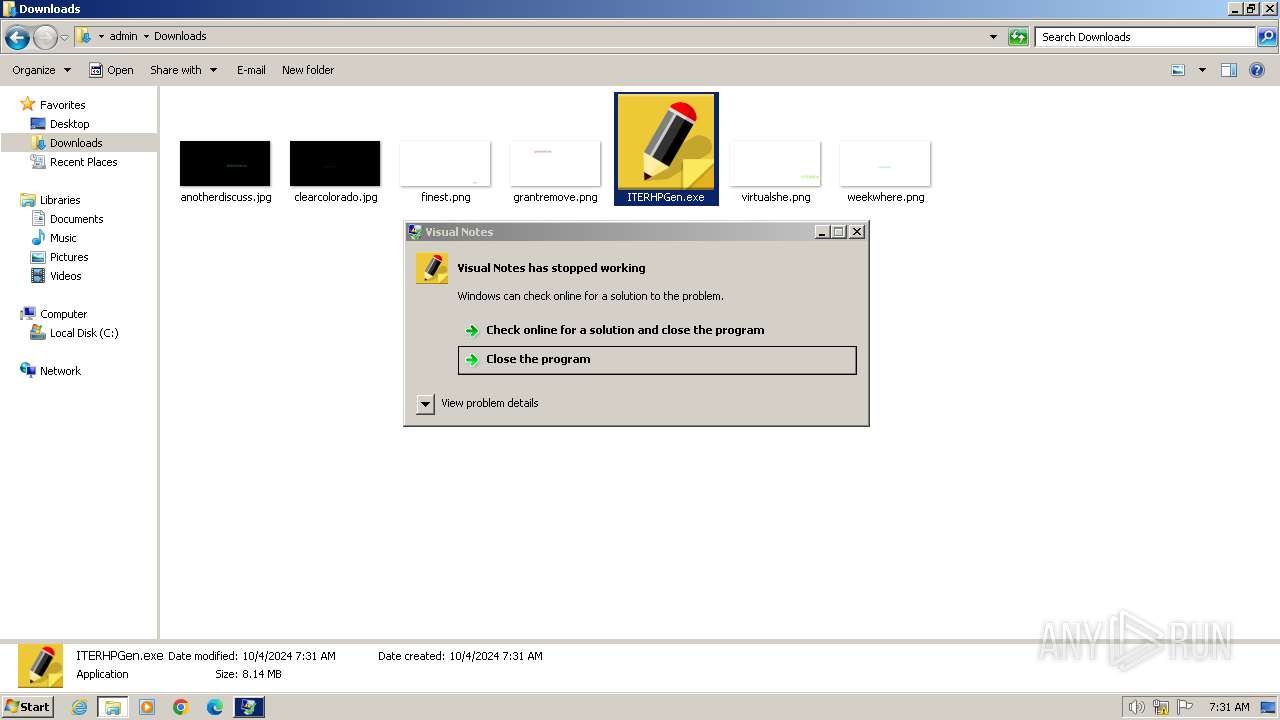
Task: Expand the admin breadcrumb arrow
Action: [146, 37]
